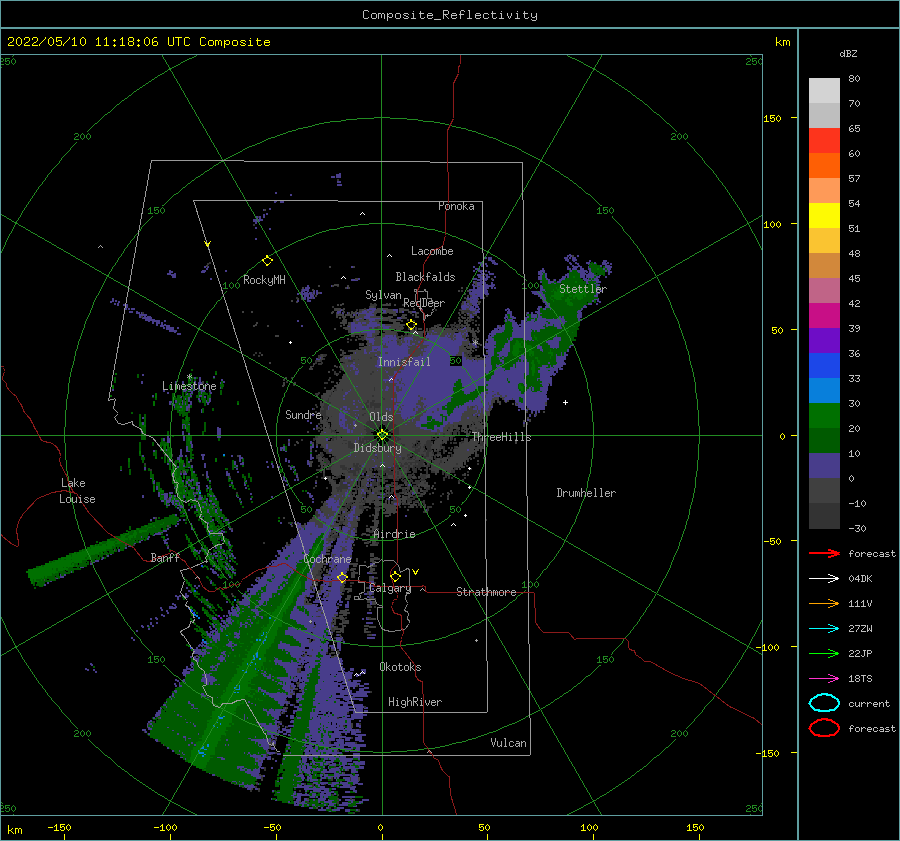Click the Okotoks city label
The image size is (900, 841).
click(x=400, y=667)
